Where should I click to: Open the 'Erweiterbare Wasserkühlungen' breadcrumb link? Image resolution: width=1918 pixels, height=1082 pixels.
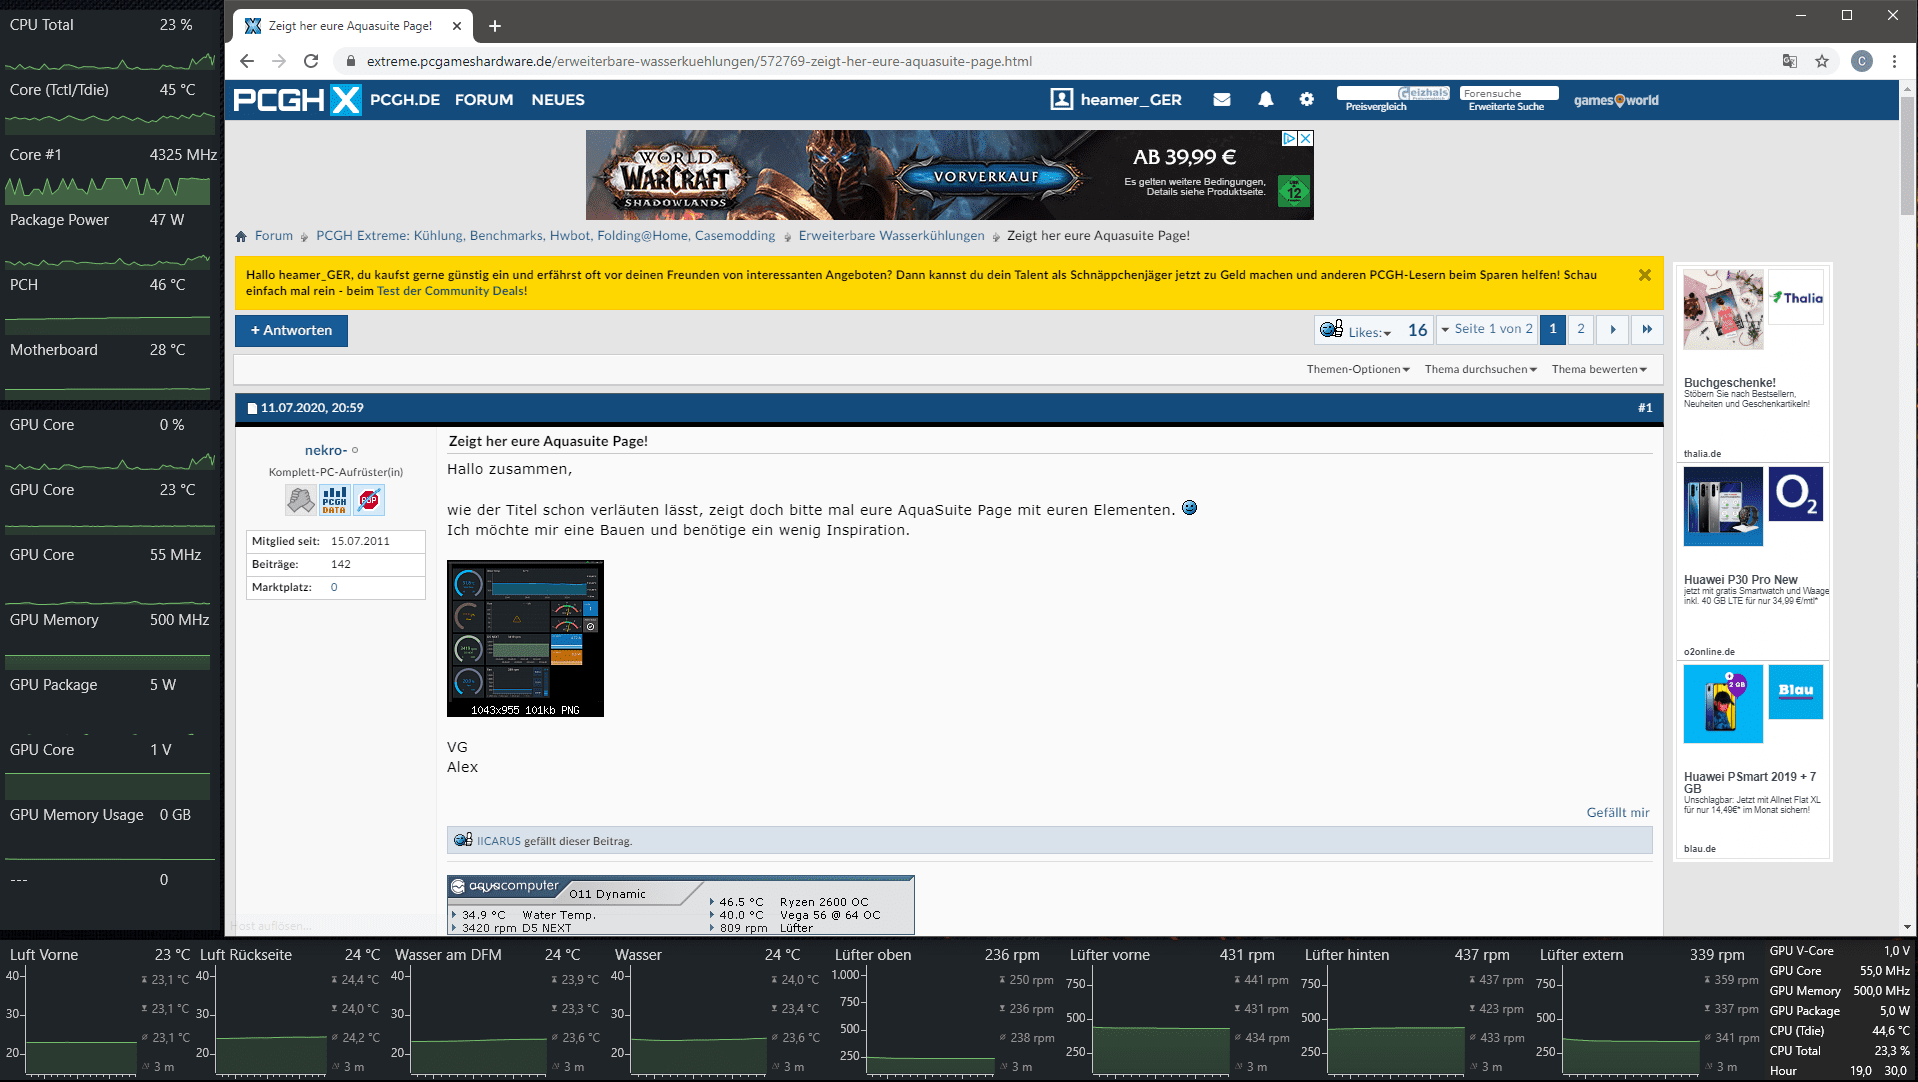click(x=891, y=236)
